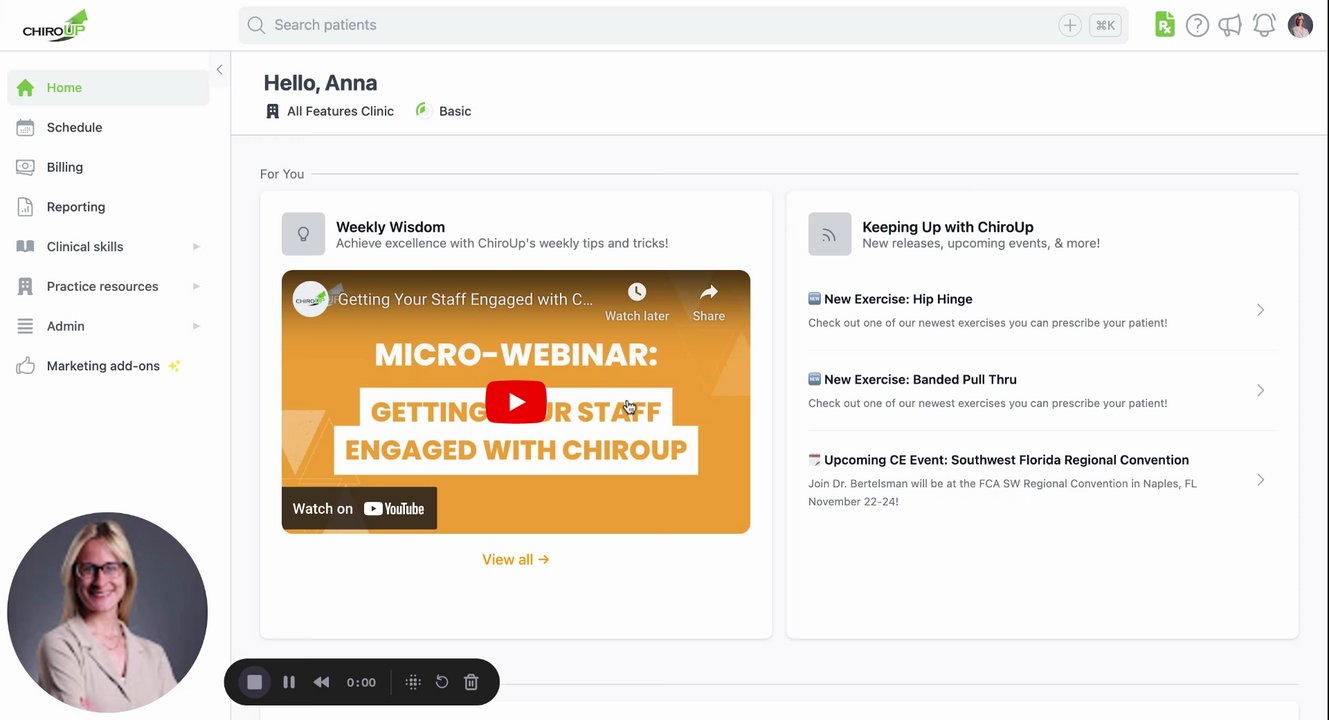
Task: Click the Home house icon in sidebar
Action: [x=26, y=88]
